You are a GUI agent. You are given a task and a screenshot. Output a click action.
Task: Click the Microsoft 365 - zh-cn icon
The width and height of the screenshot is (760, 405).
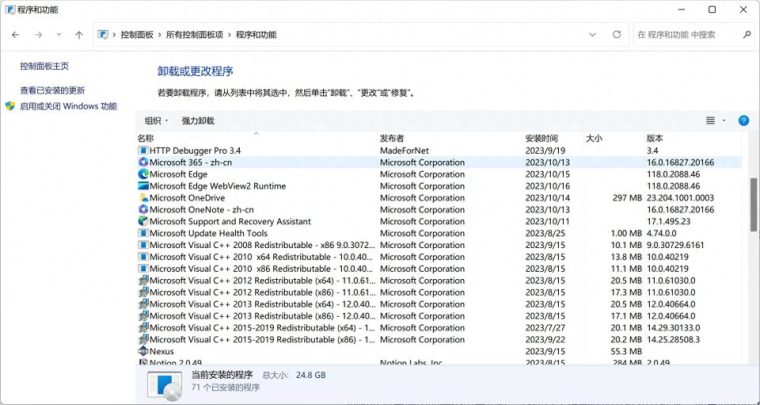tap(143, 162)
